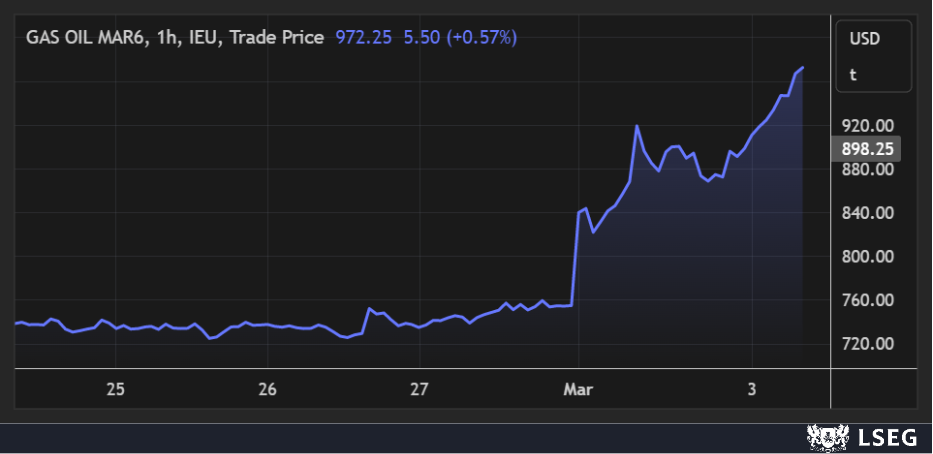Click the latest endpoint of the price line

[803, 68]
